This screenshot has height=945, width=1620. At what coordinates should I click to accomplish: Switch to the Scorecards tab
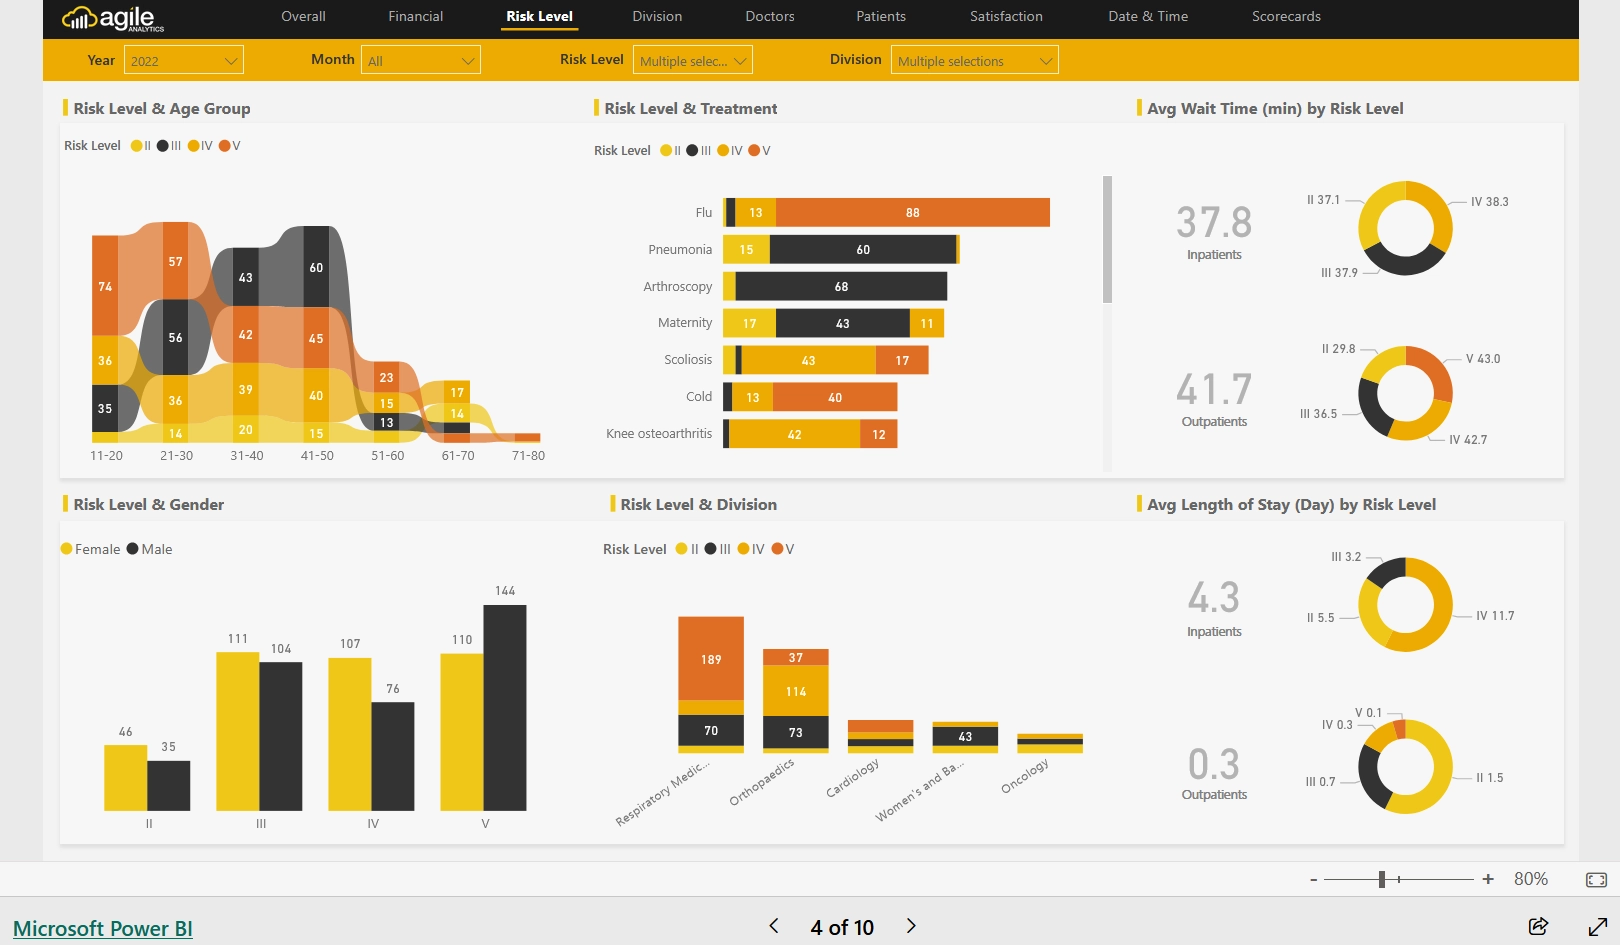tap(1286, 16)
